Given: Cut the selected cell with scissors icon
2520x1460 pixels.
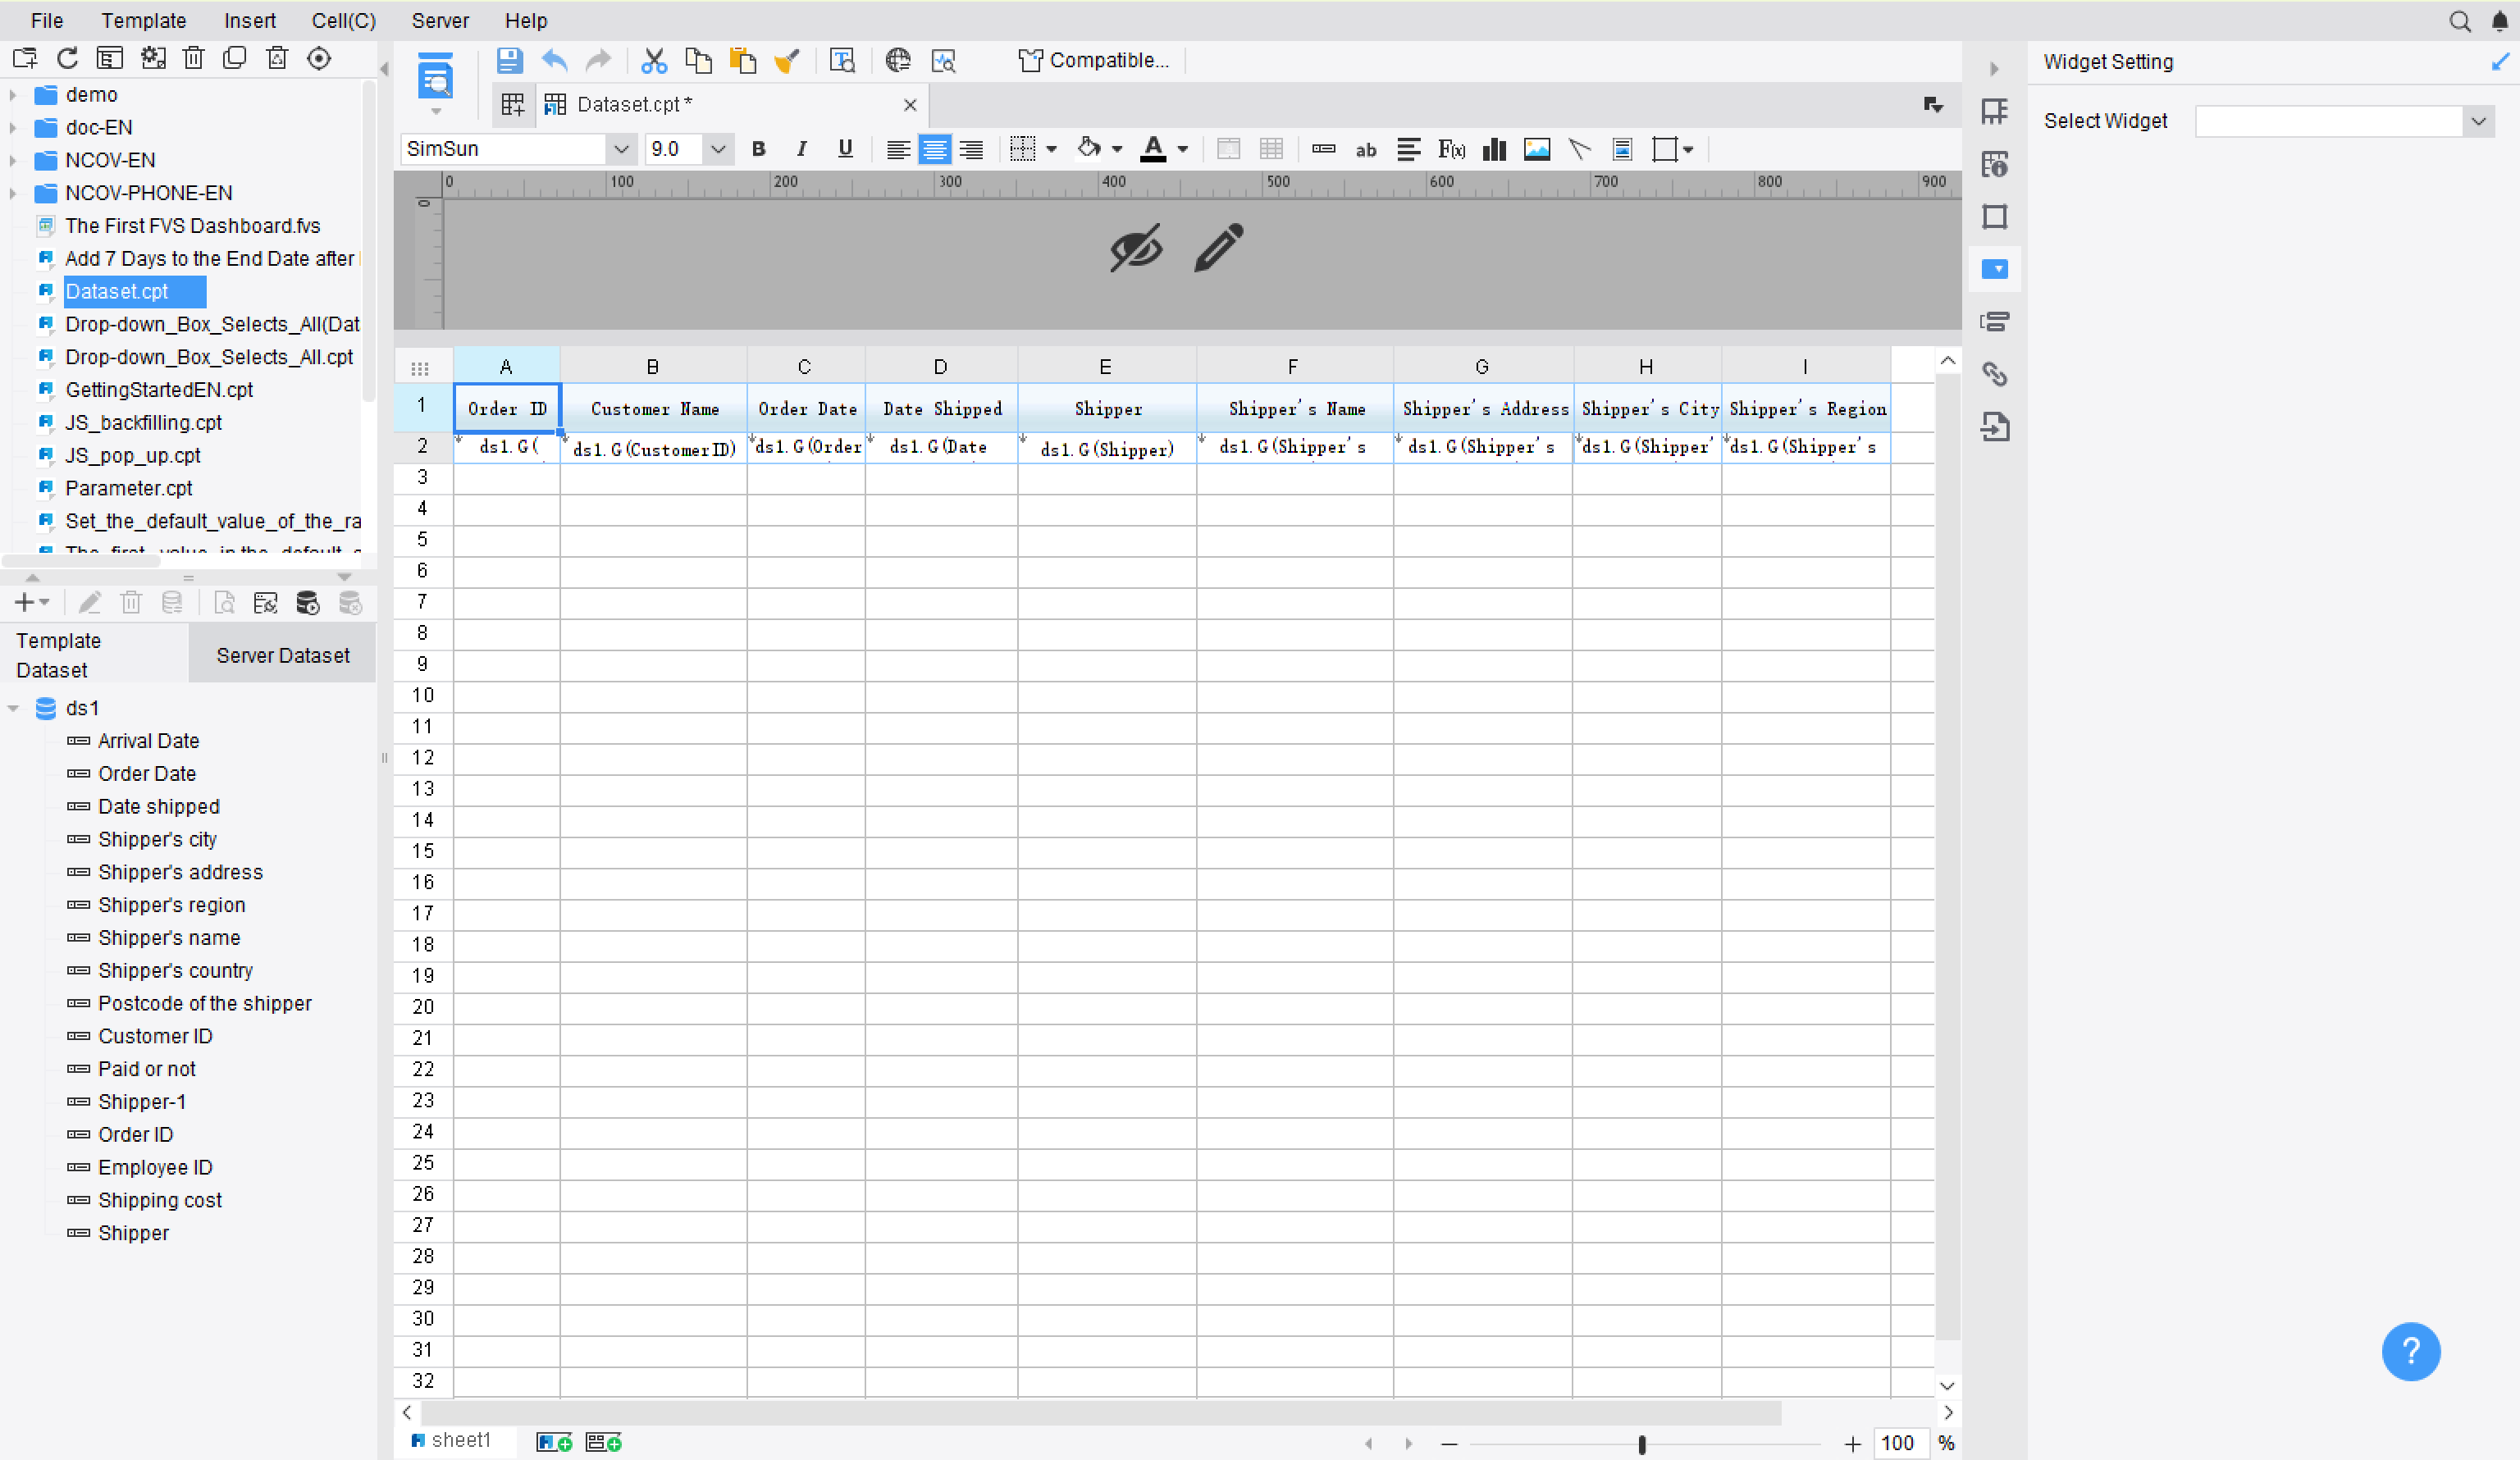Looking at the screenshot, I should pyautogui.click(x=654, y=61).
